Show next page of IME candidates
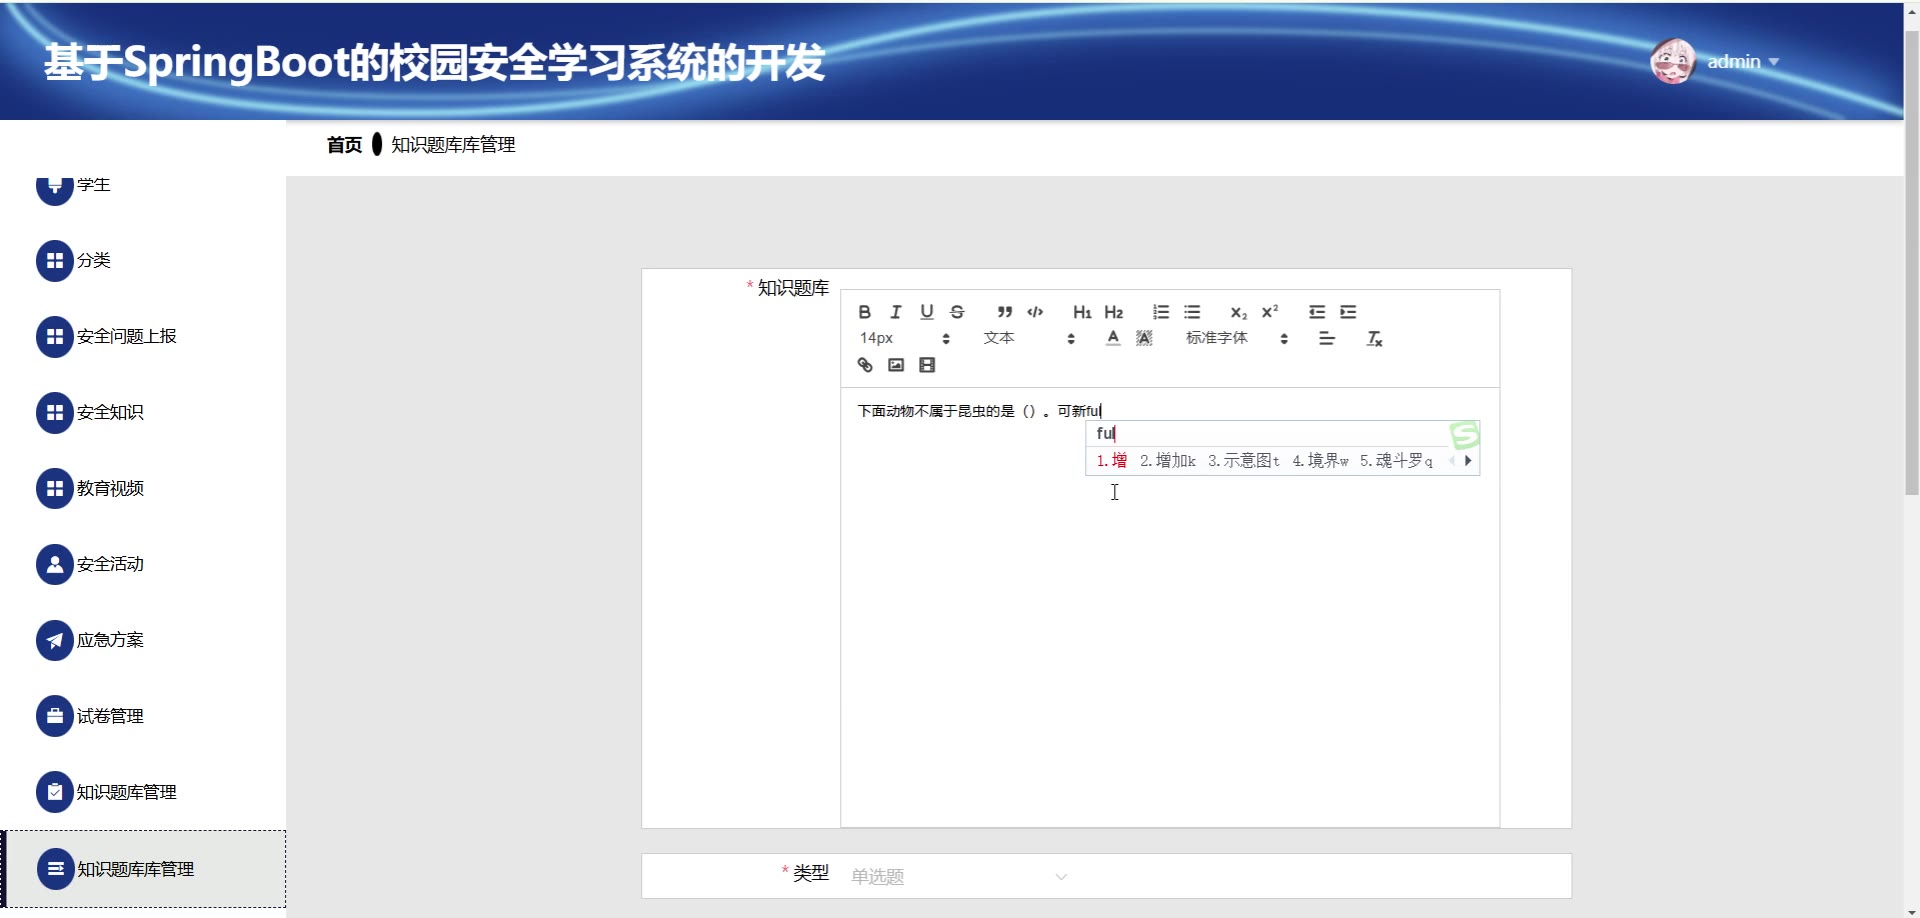The width and height of the screenshot is (1920, 918). coord(1468,461)
